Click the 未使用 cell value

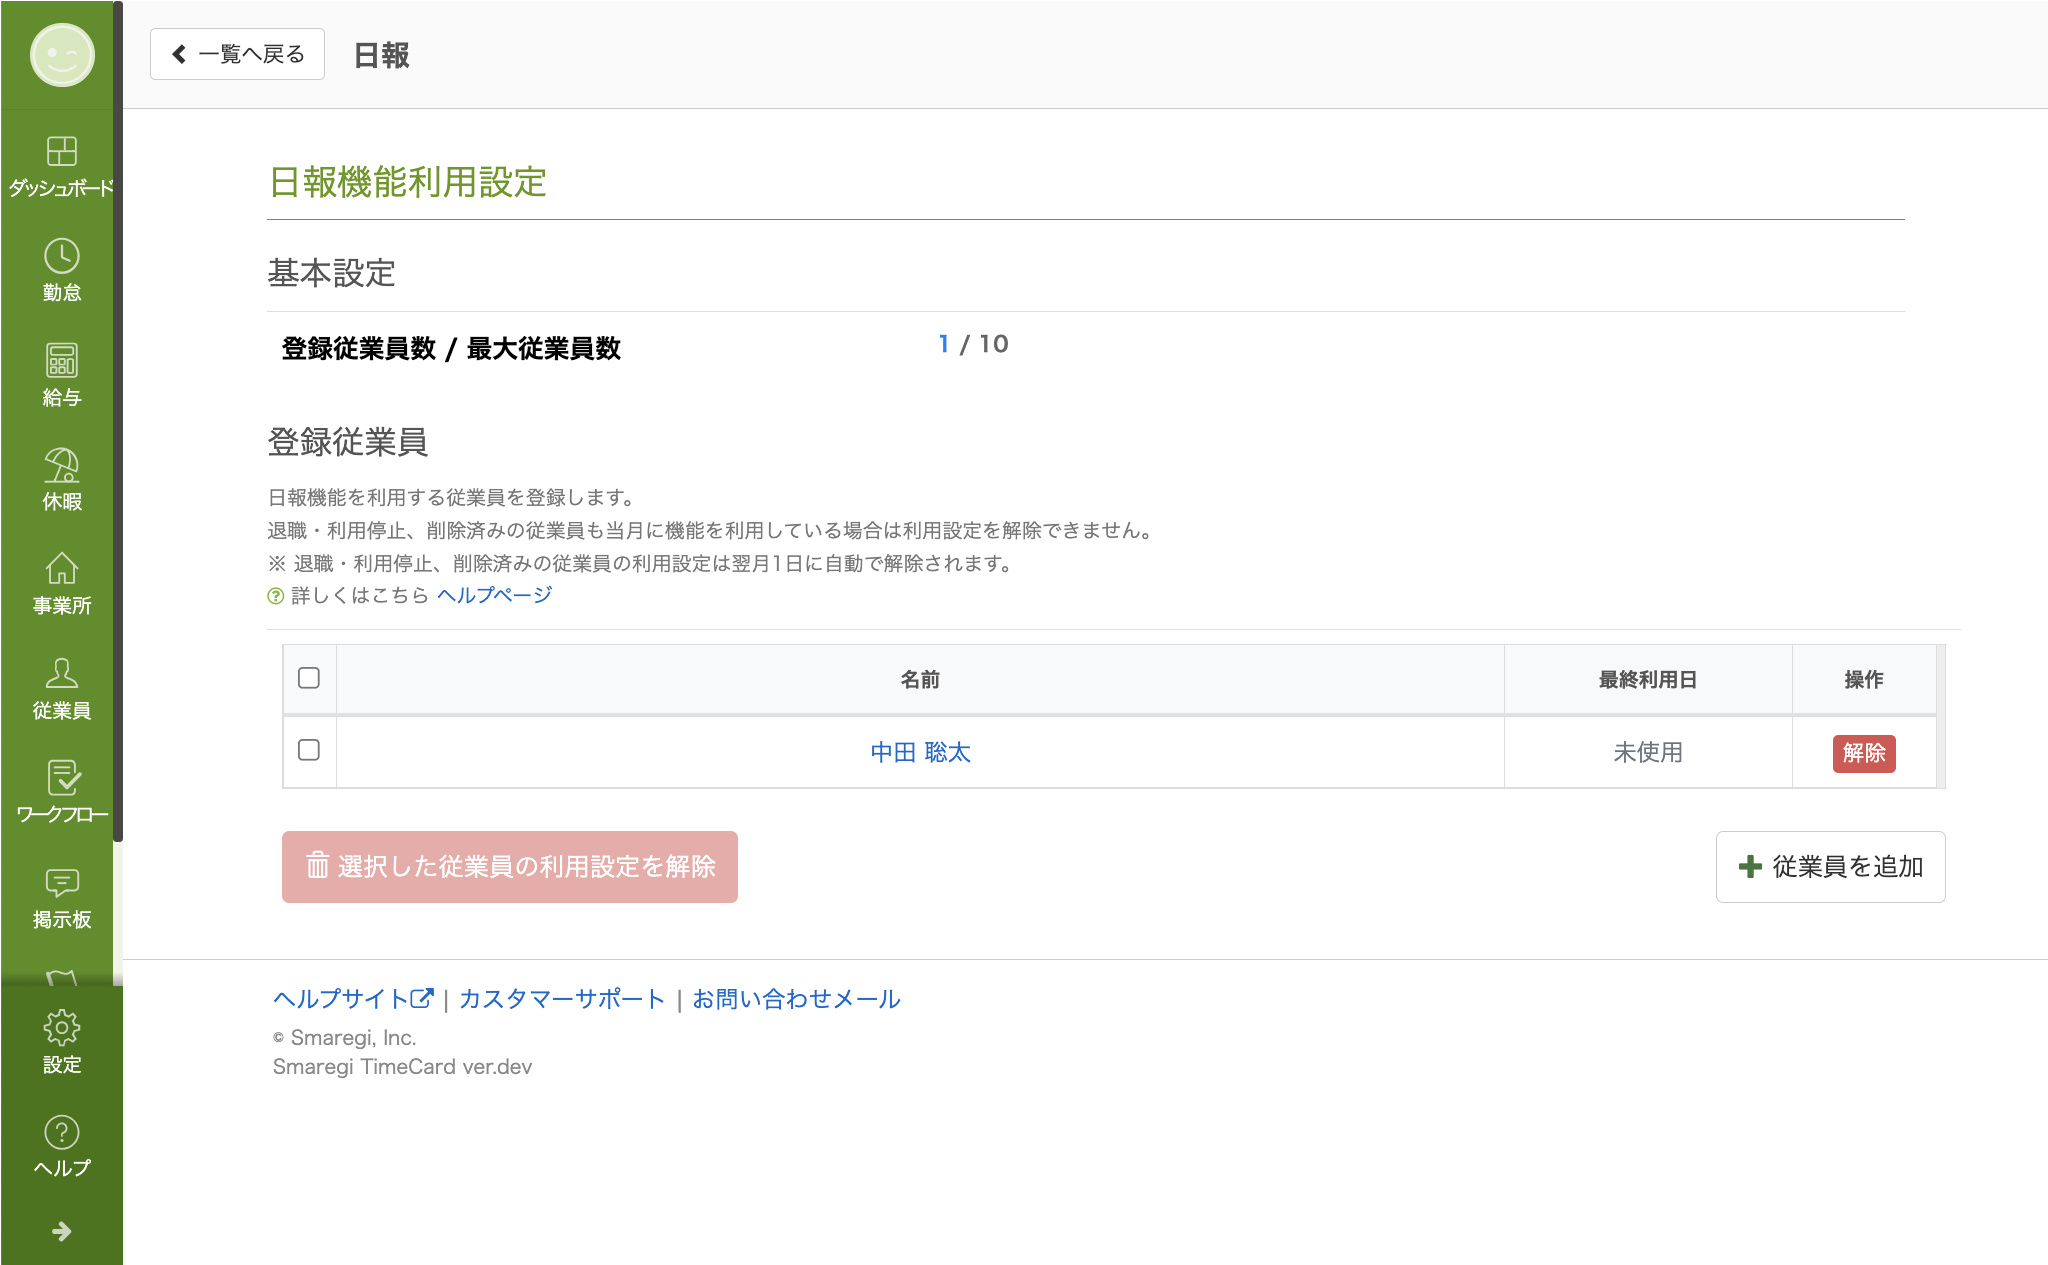pos(1648,752)
